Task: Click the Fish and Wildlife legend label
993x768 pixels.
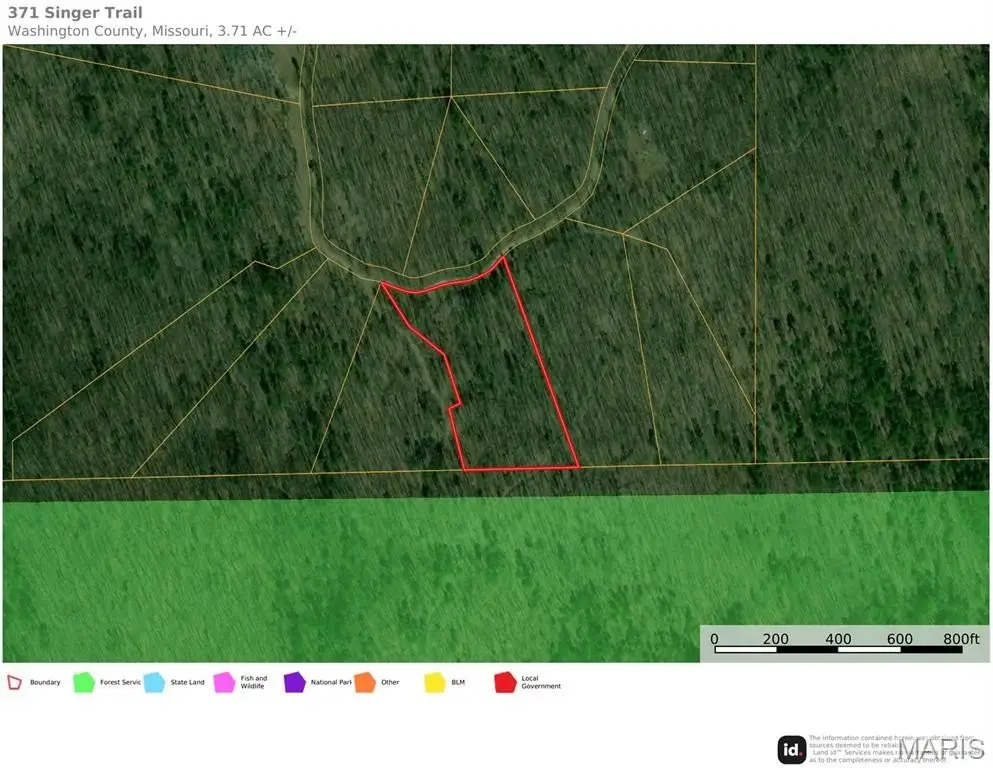Action: 254,683
